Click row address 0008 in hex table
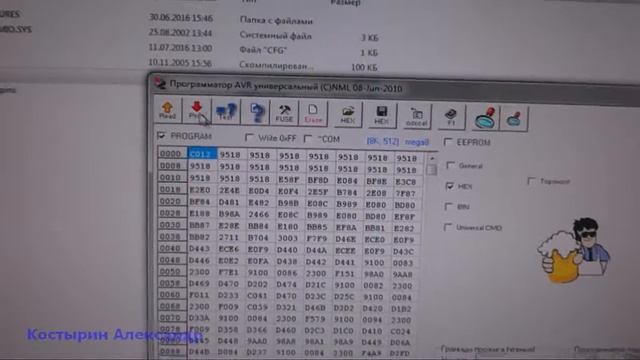 coord(171,166)
